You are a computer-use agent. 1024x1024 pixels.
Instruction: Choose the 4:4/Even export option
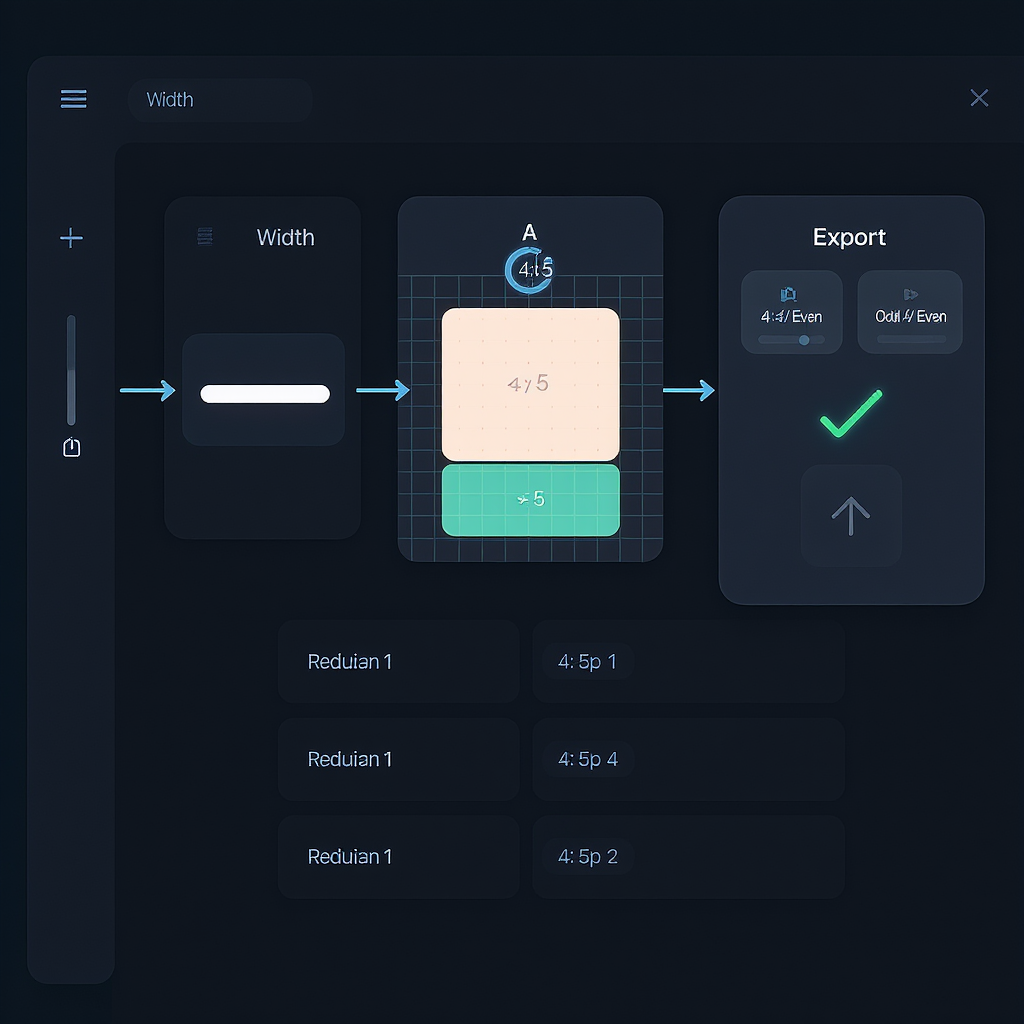click(x=792, y=312)
